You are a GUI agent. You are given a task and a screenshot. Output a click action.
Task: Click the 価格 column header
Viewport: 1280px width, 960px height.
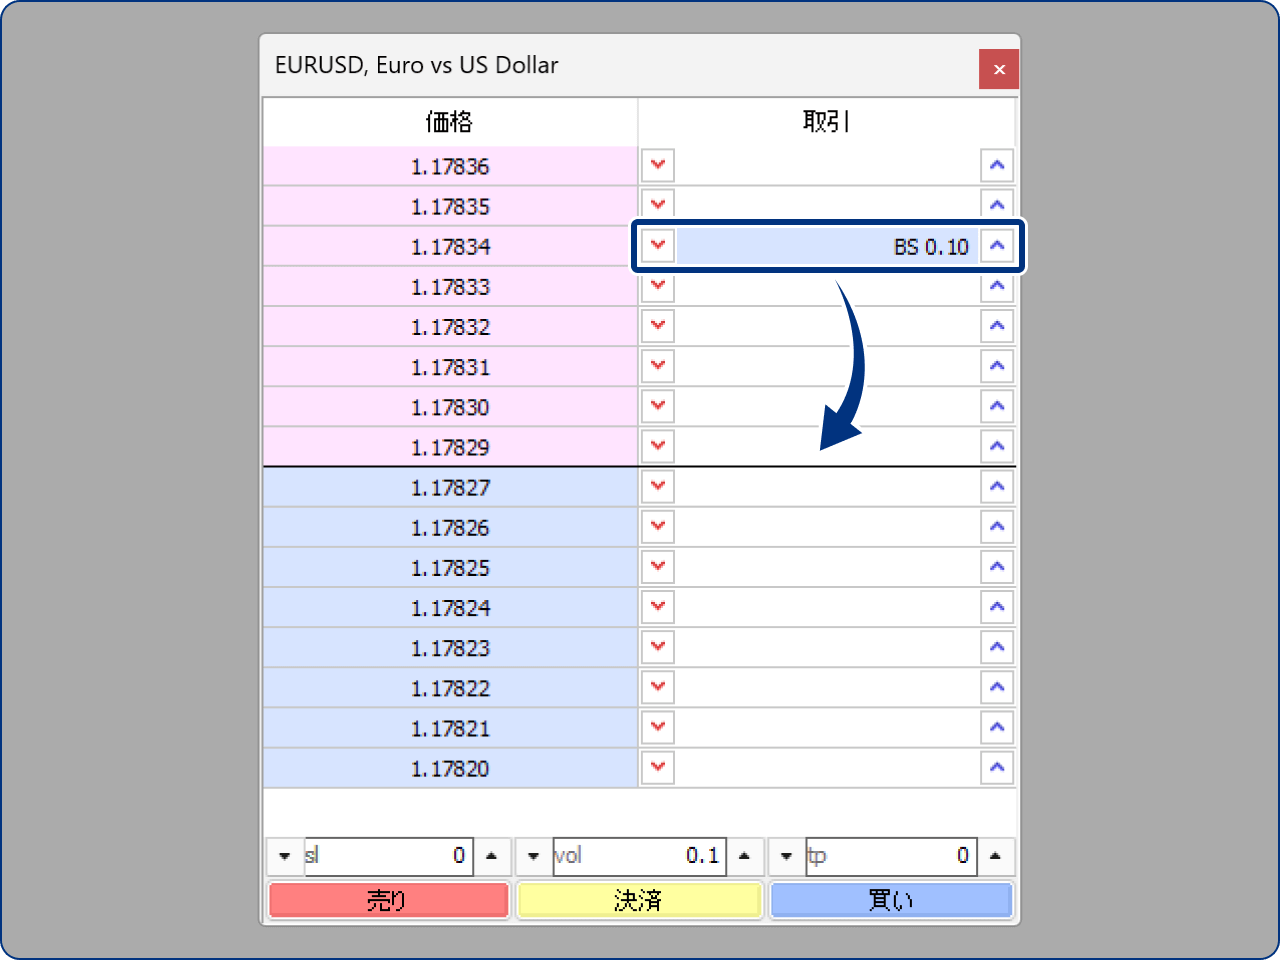point(449,121)
